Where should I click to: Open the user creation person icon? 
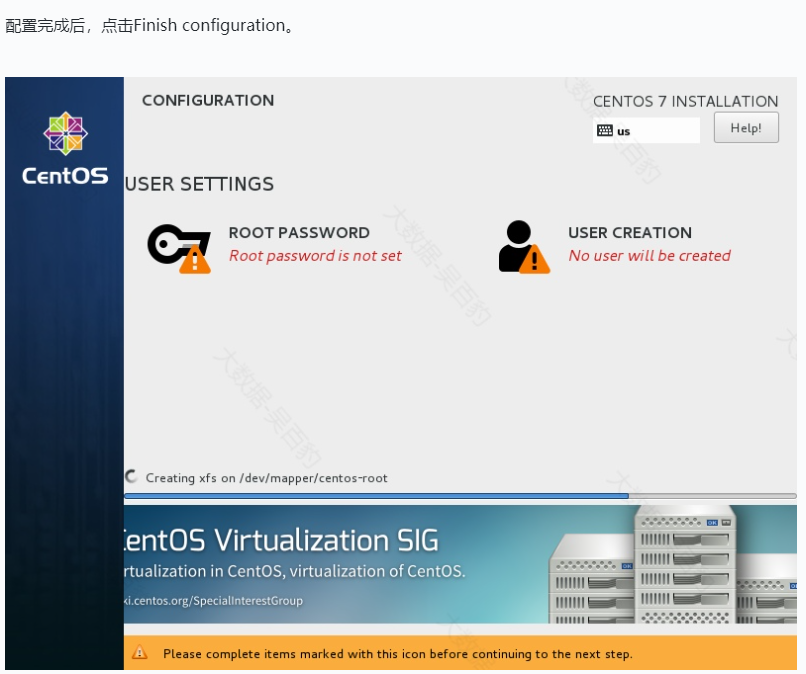point(524,247)
